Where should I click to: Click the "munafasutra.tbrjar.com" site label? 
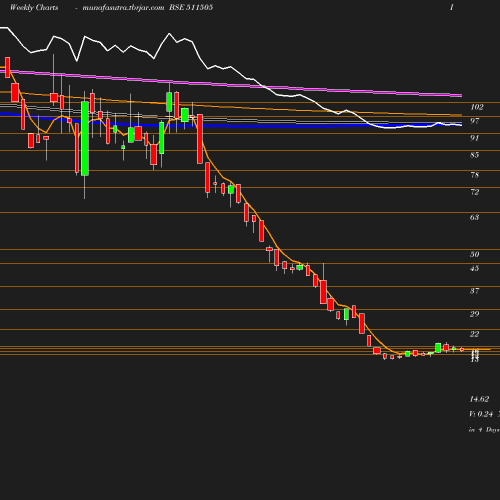pos(123,8)
